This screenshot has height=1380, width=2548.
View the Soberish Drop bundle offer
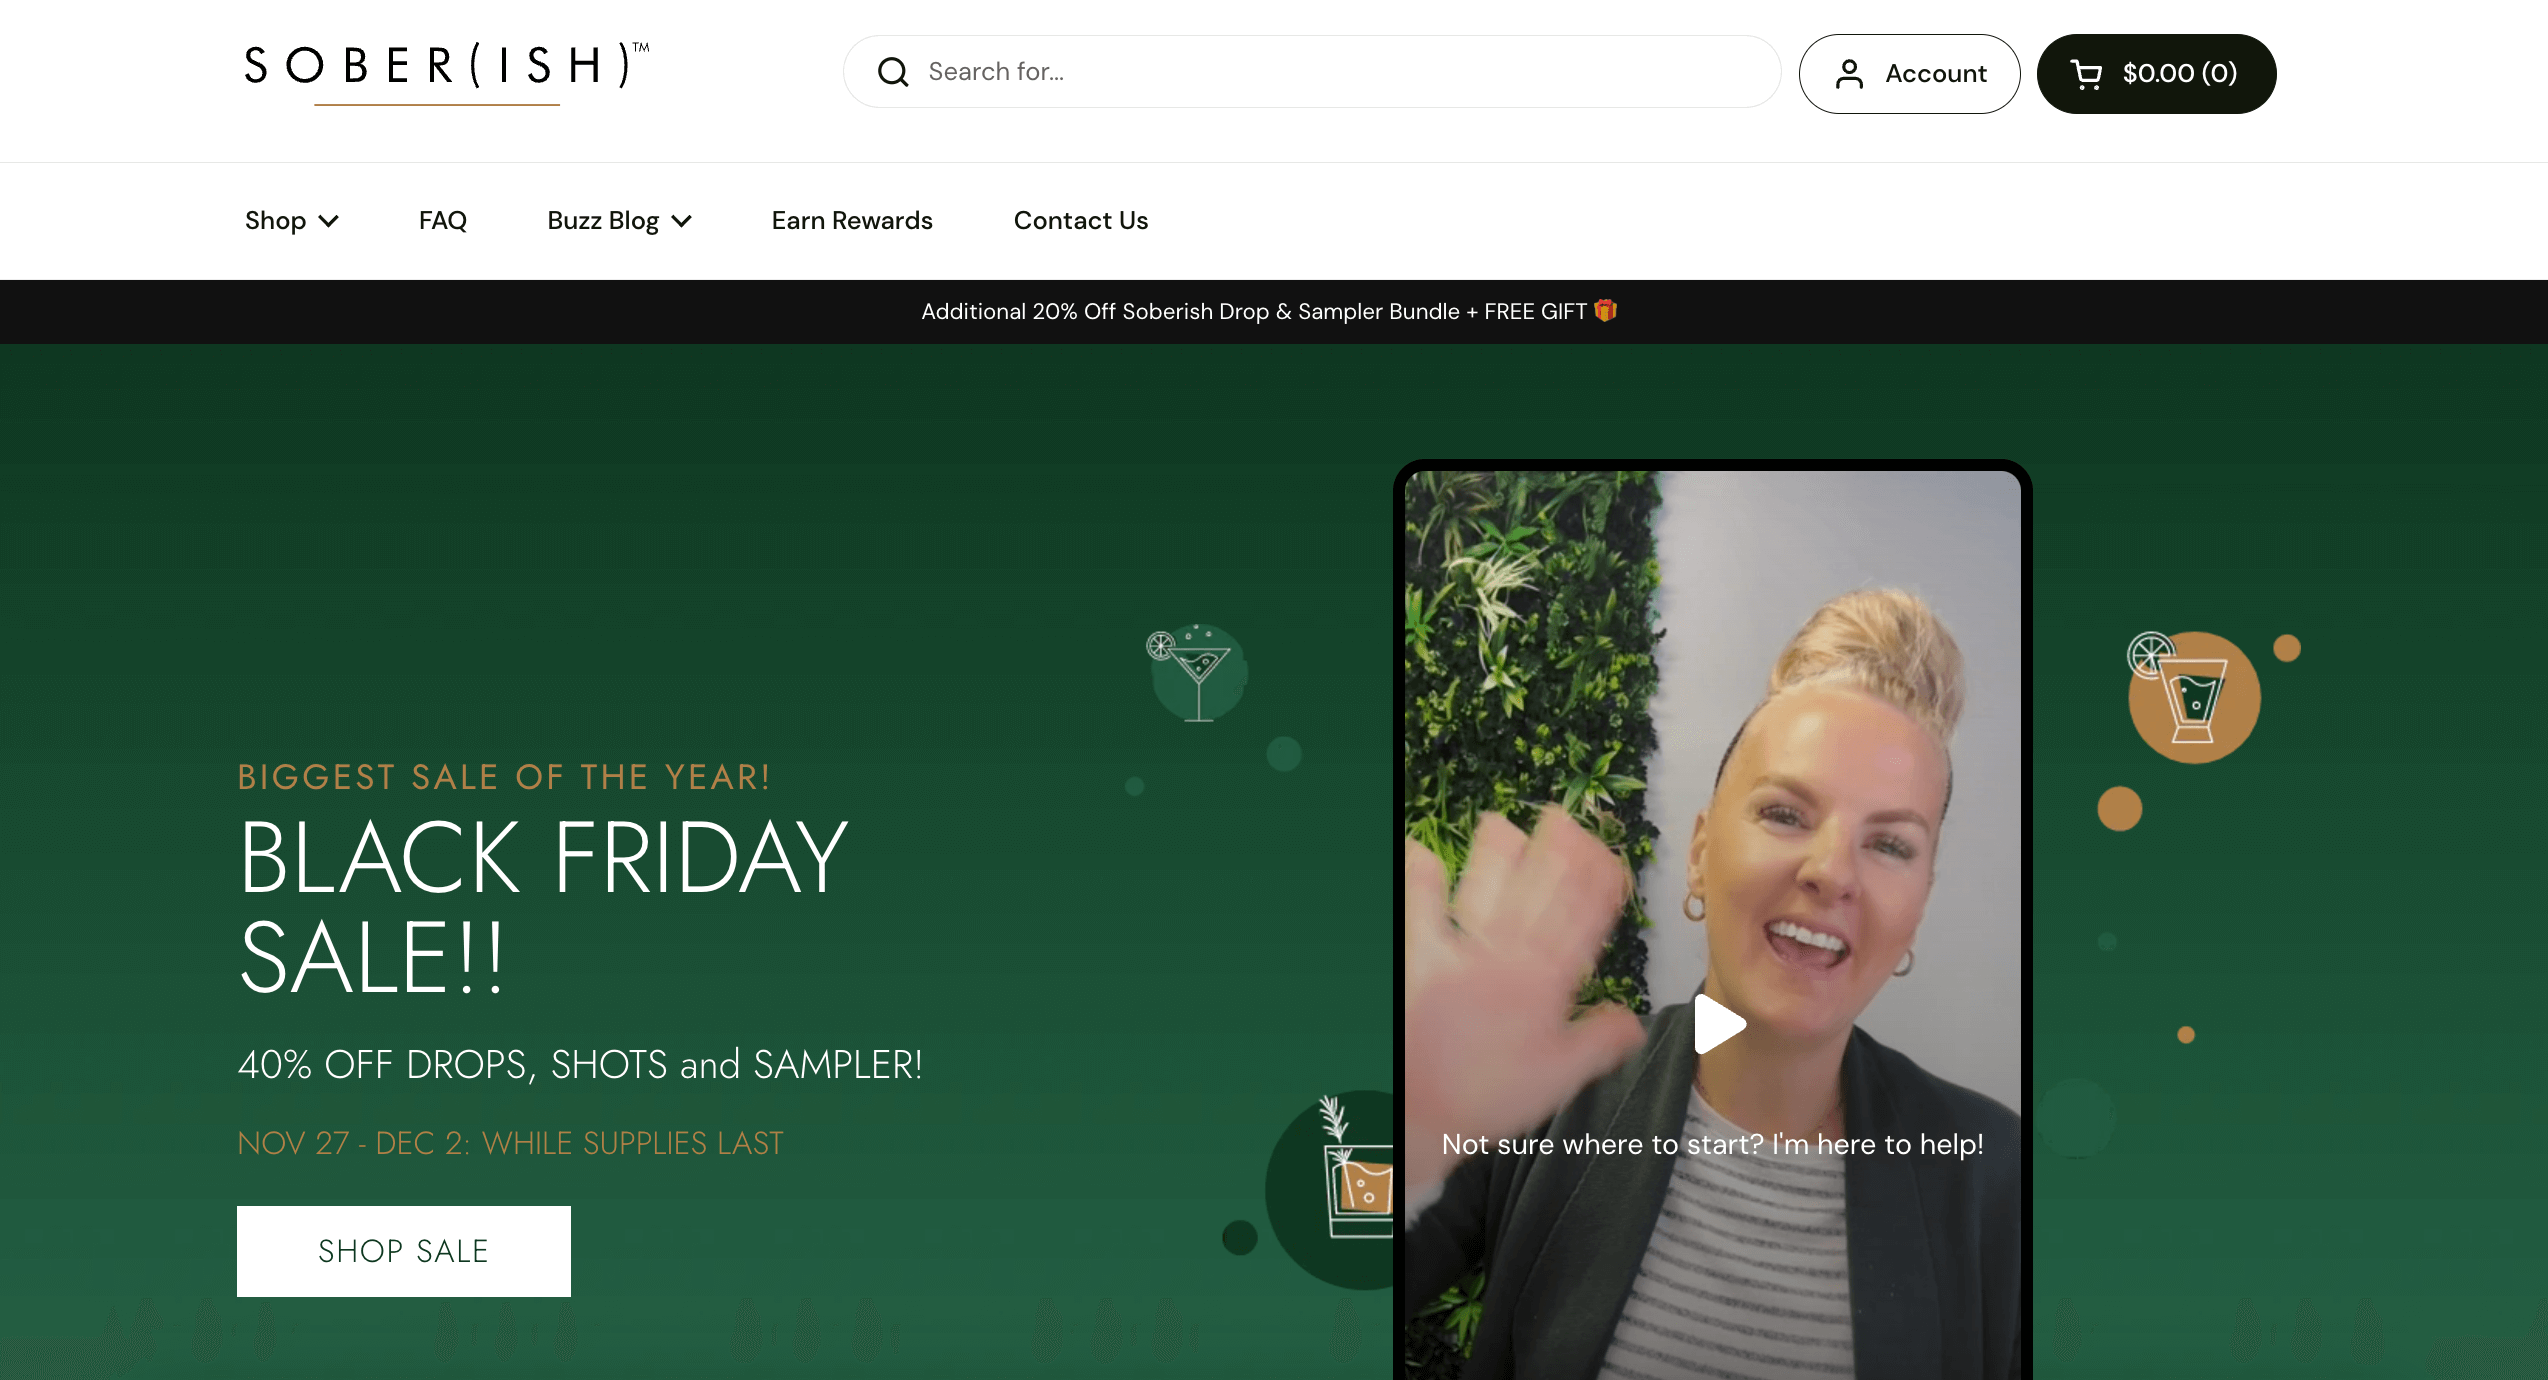(x=1269, y=313)
